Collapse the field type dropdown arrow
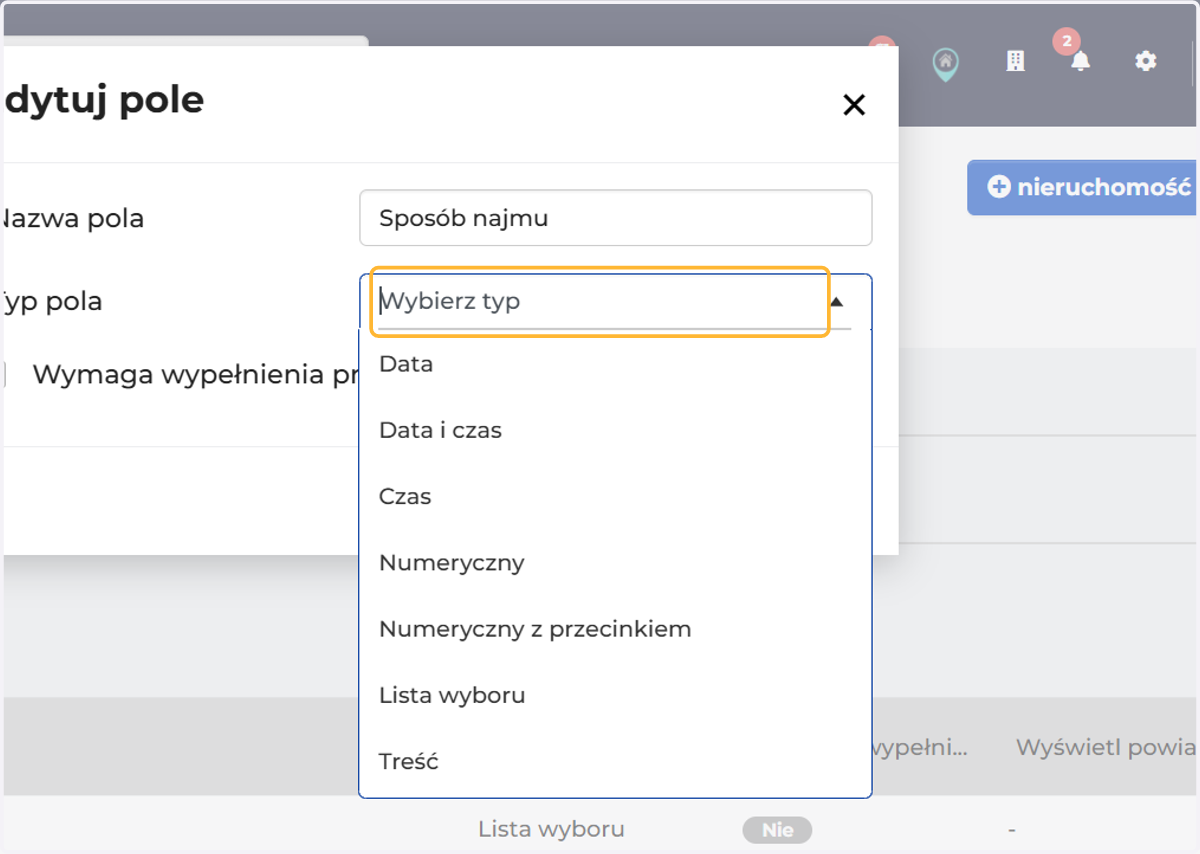1200x854 pixels. (x=837, y=301)
